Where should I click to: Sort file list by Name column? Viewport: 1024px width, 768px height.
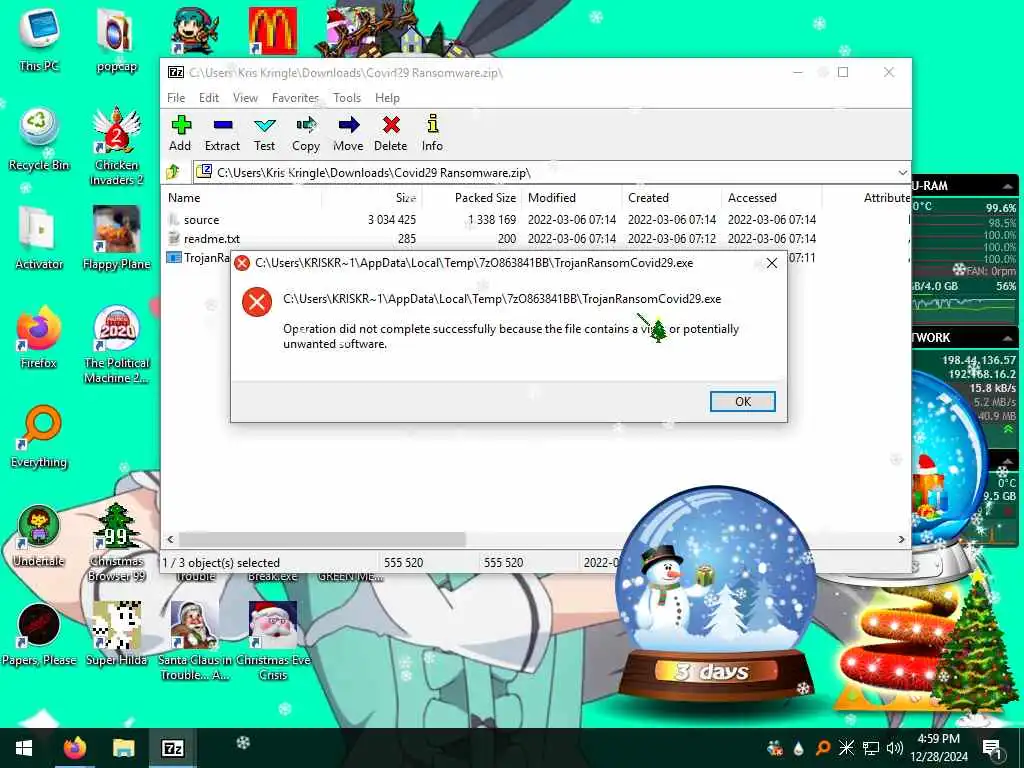coord(184,198)
